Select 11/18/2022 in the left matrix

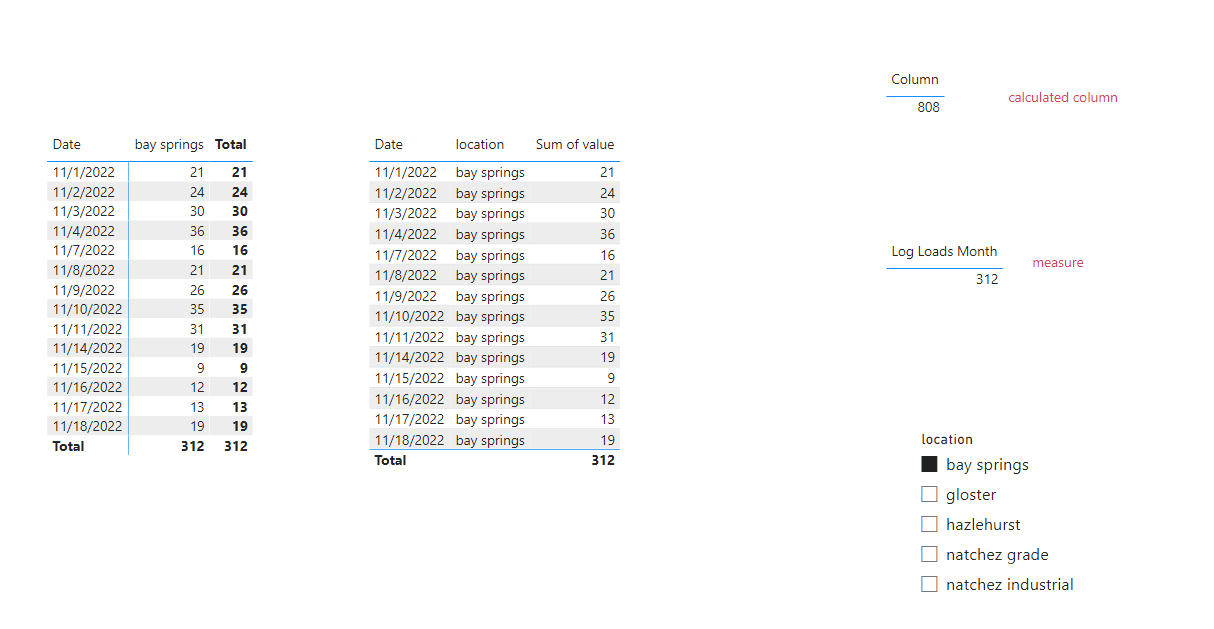87,426
